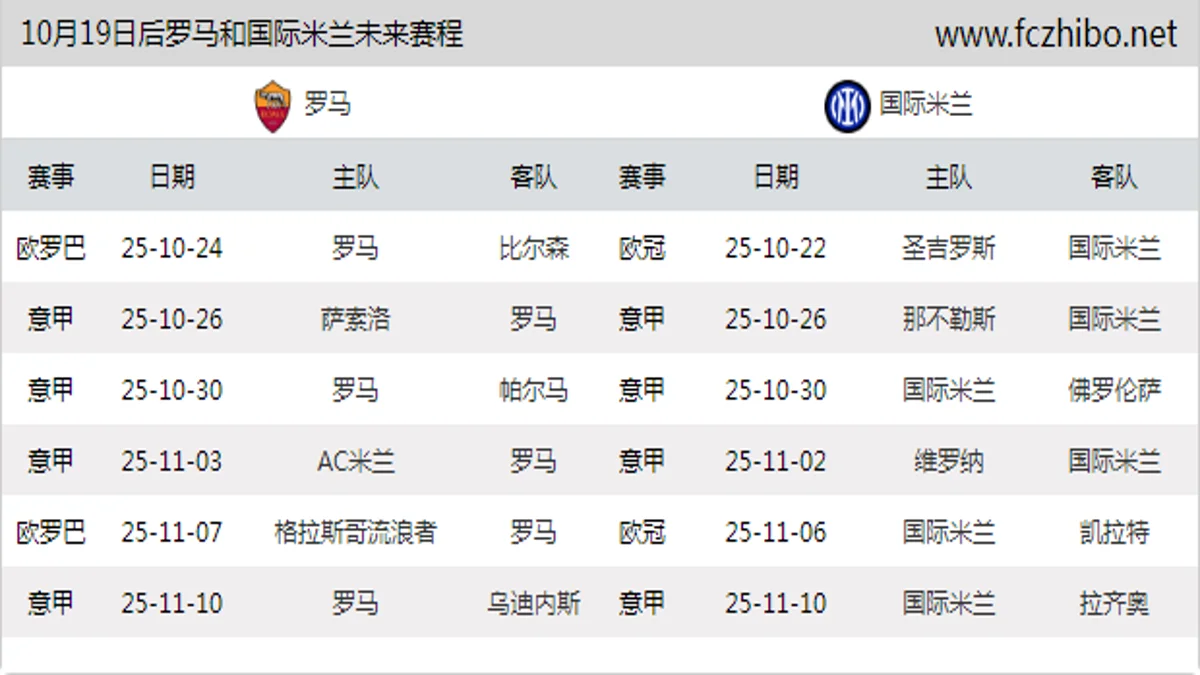The image size is (1200, 675).
Task: Click the page title 10月19日后罗马和国际米兰未来赛程
Action: 242,35
